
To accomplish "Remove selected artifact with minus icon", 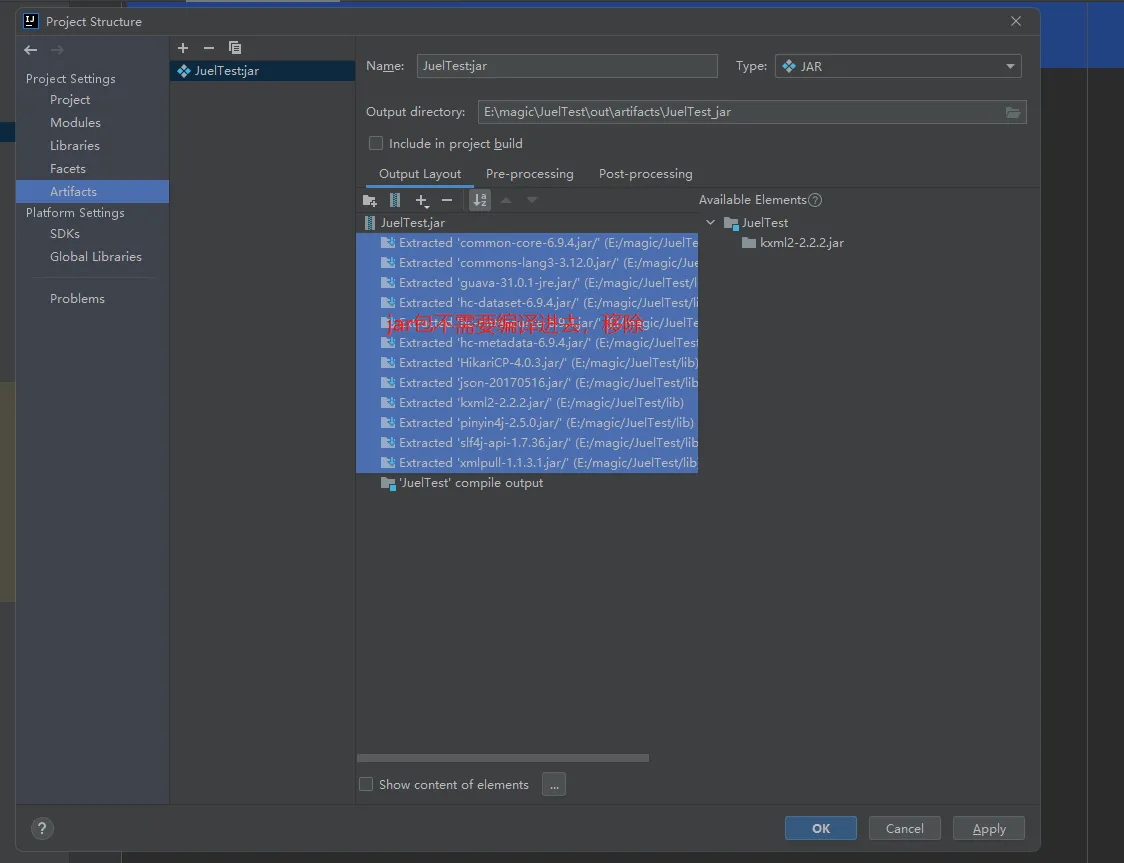I will click(208, 48).
